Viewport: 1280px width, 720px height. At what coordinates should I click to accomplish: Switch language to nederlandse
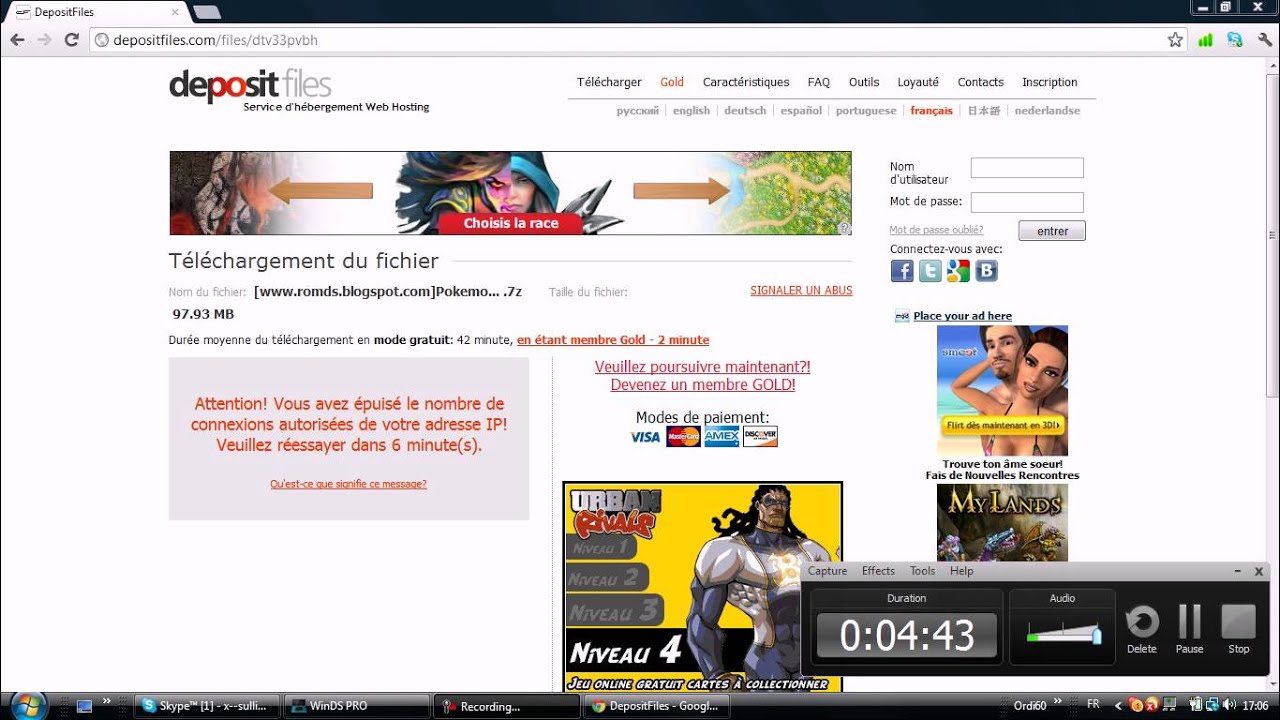click(x=1047, y=111)
